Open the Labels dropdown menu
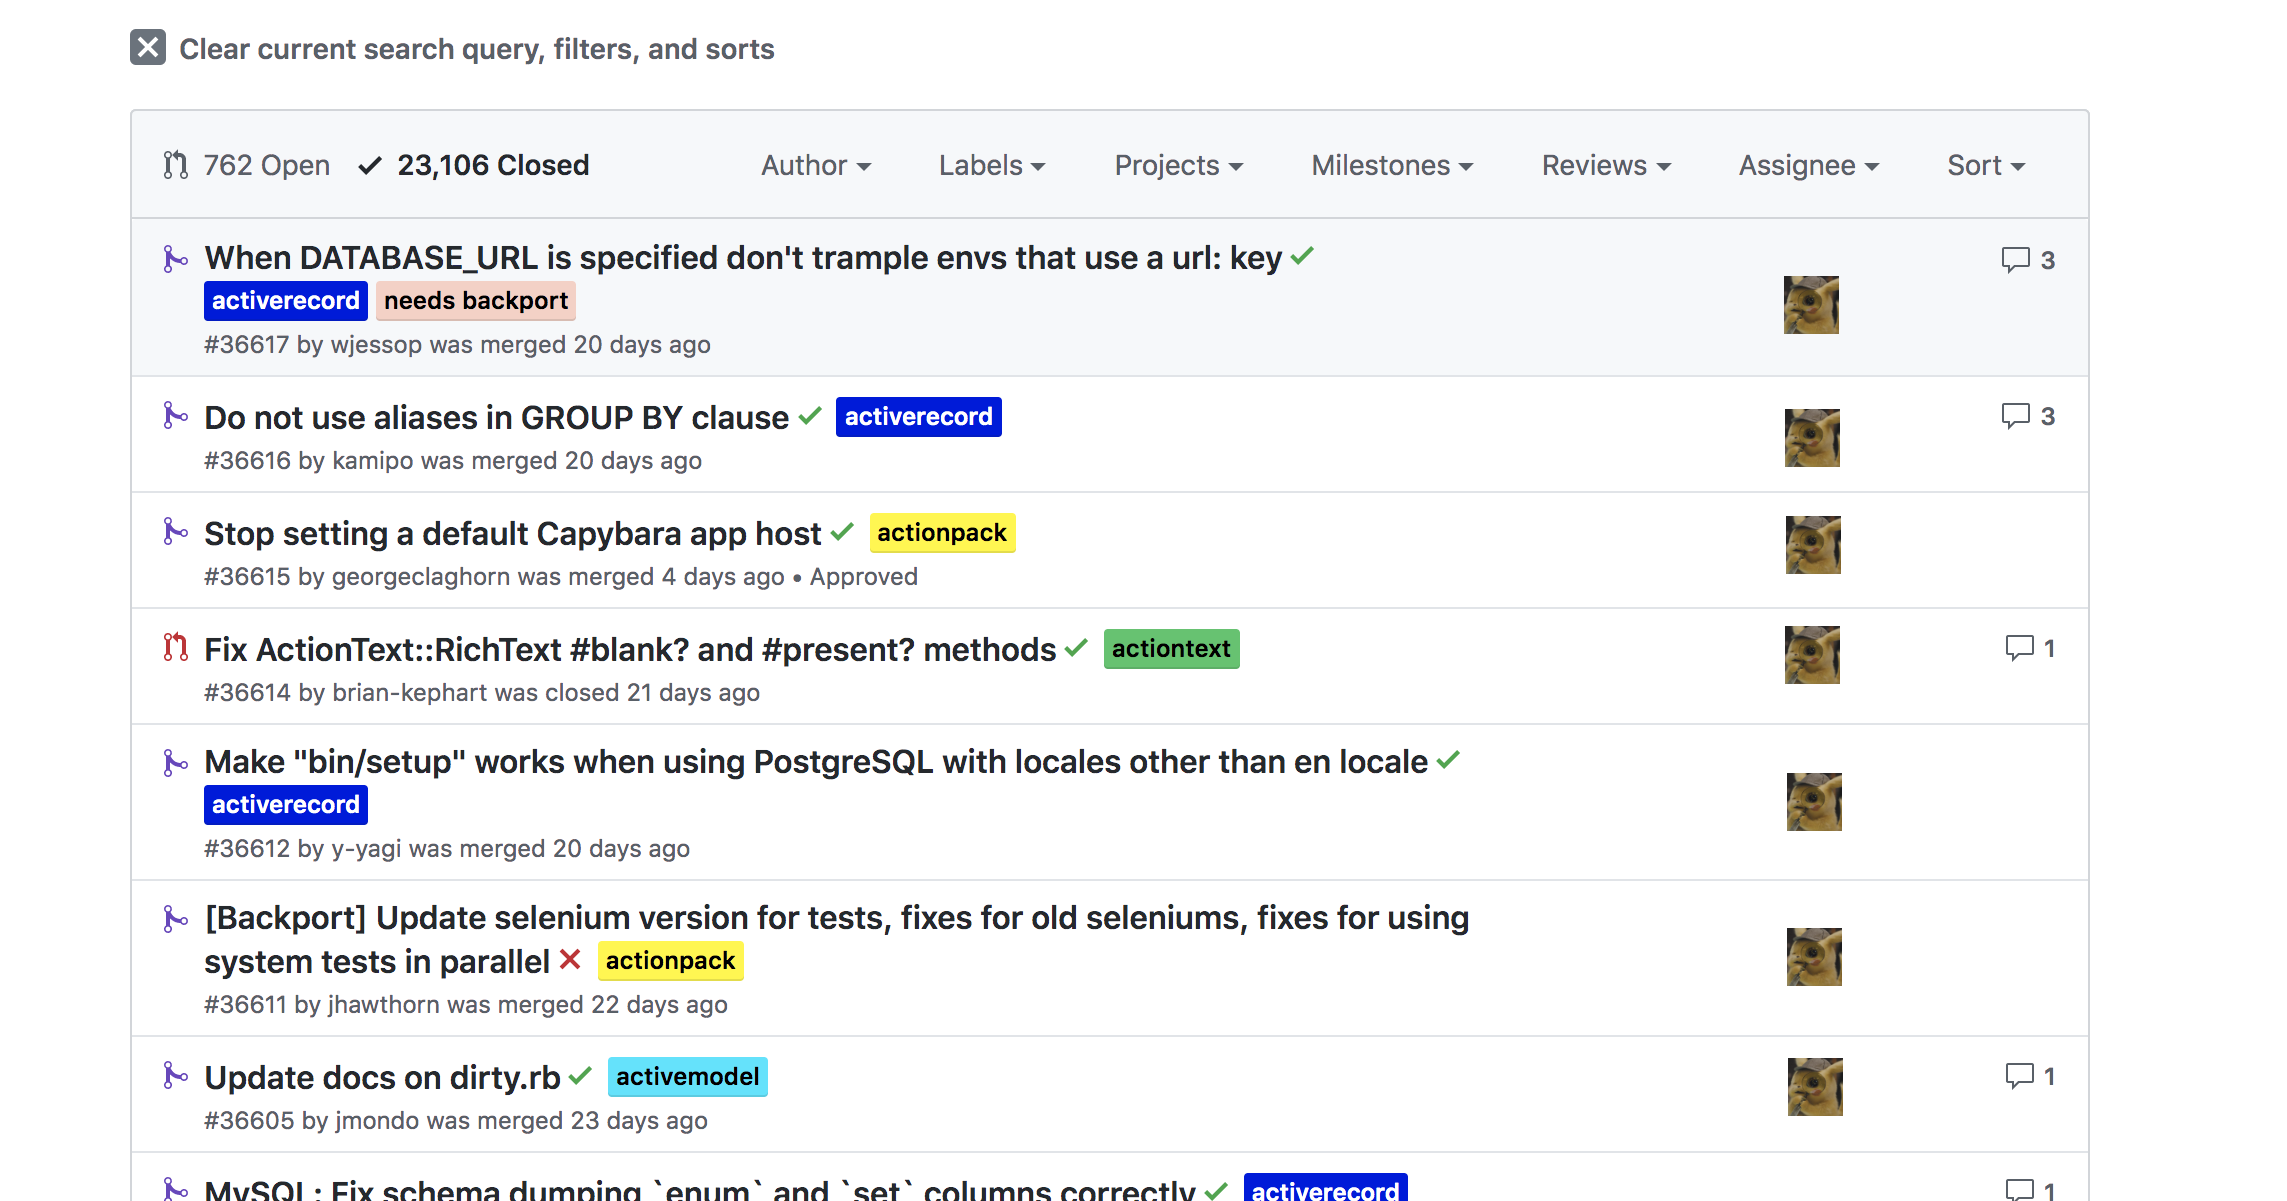 click(x=991, y=165)
